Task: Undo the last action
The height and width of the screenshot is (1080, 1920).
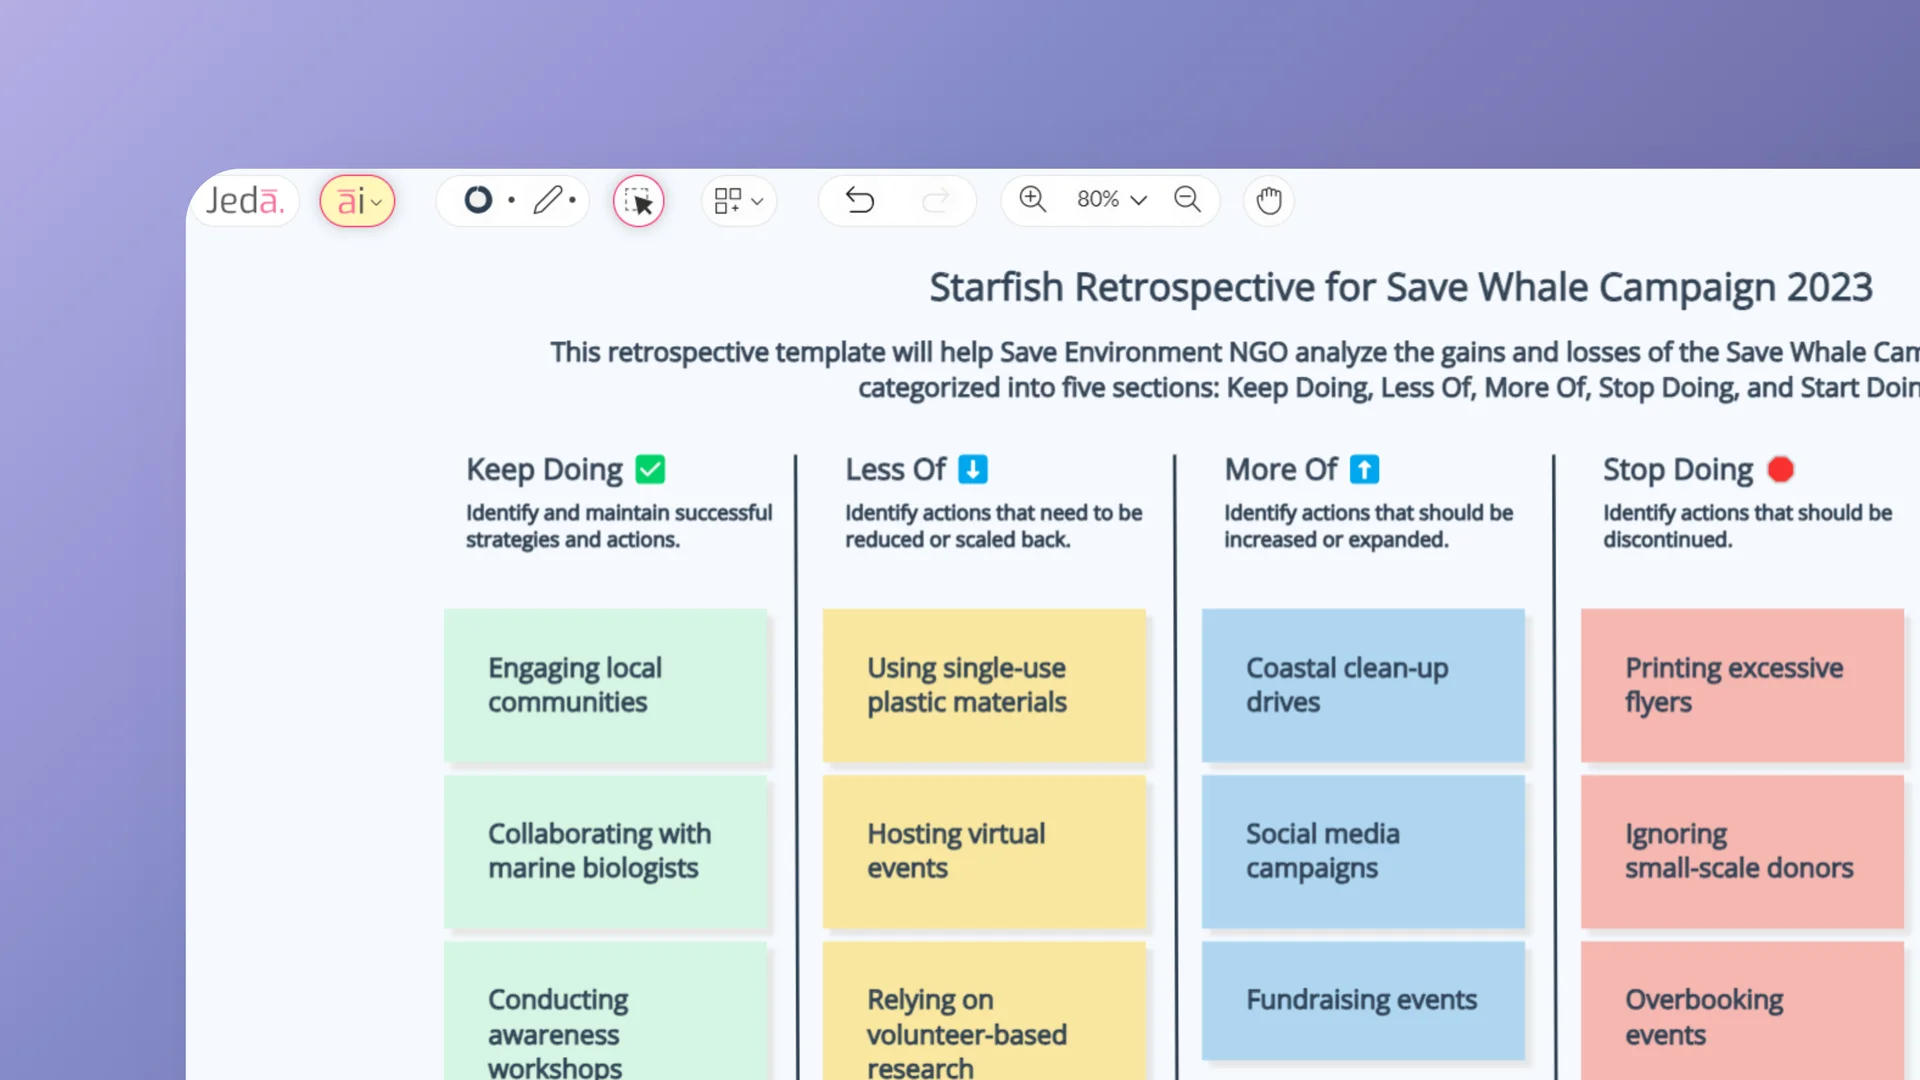Action: (860, 200)
